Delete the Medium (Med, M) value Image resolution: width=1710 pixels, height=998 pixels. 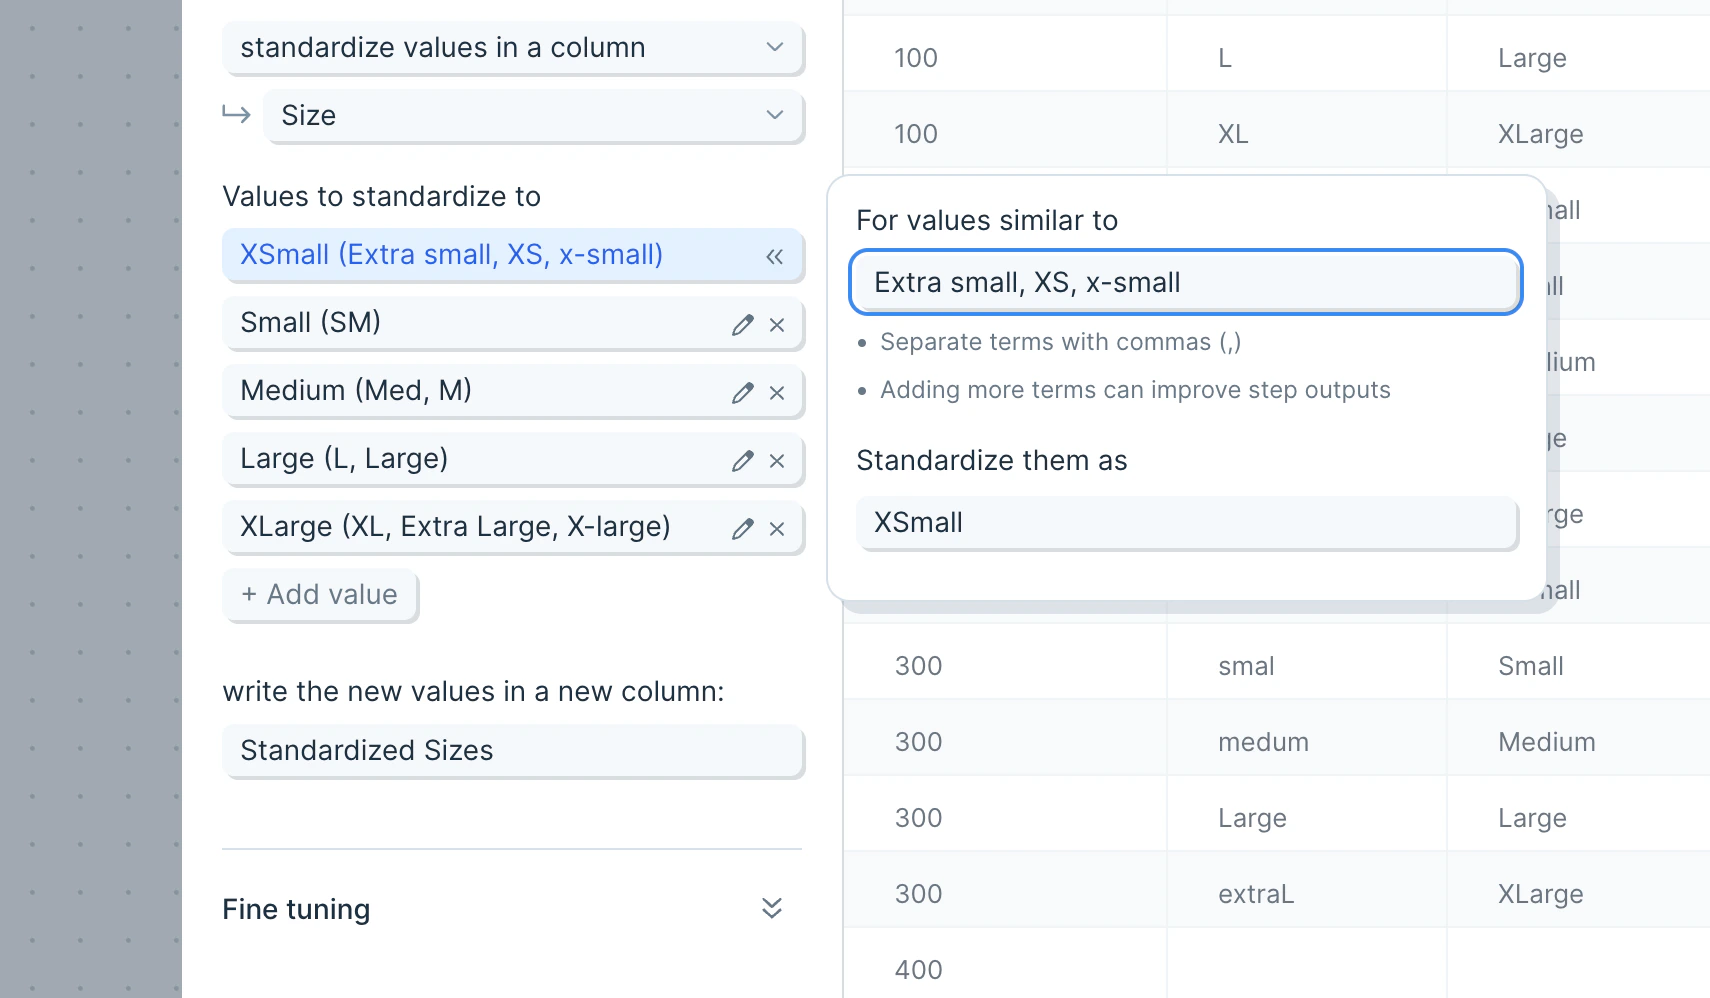pyautogui.click(x=777, y=393)
